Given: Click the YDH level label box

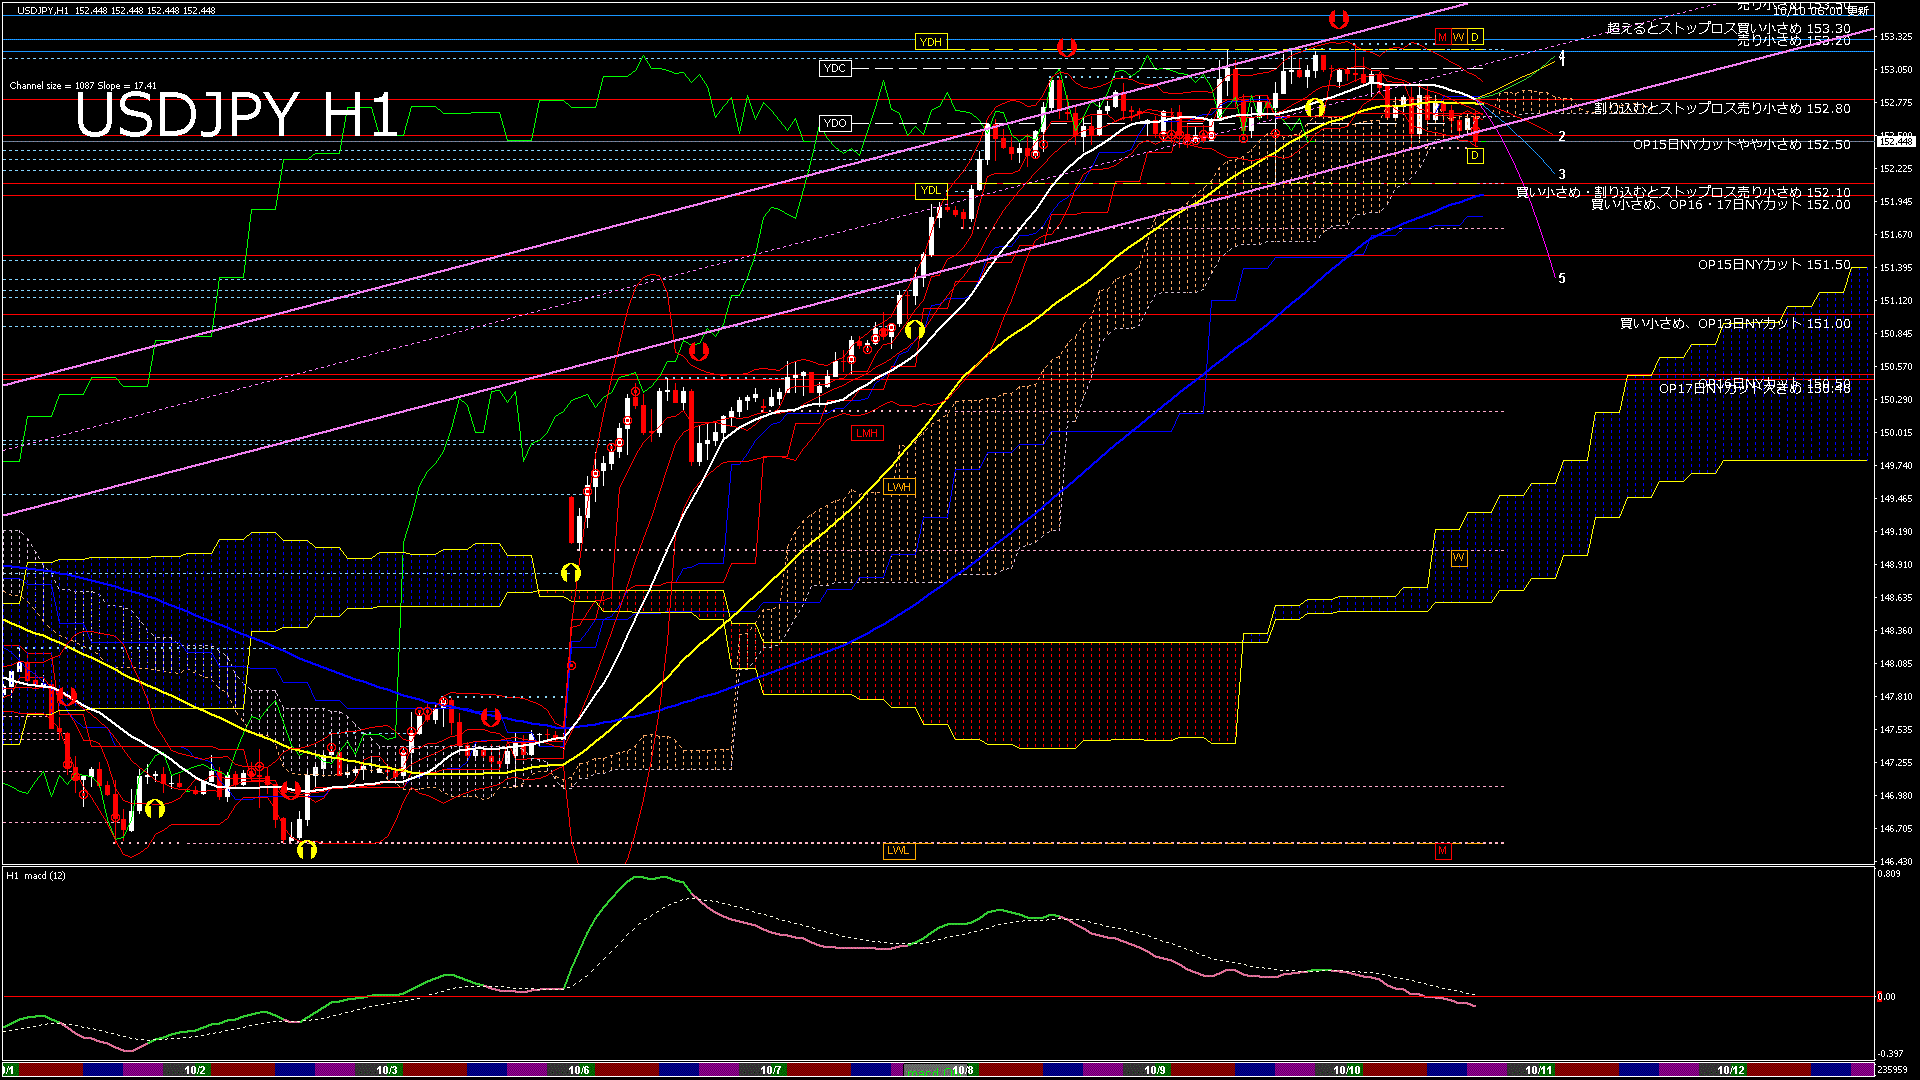Looking at the screenshot, I should (930, 42).
